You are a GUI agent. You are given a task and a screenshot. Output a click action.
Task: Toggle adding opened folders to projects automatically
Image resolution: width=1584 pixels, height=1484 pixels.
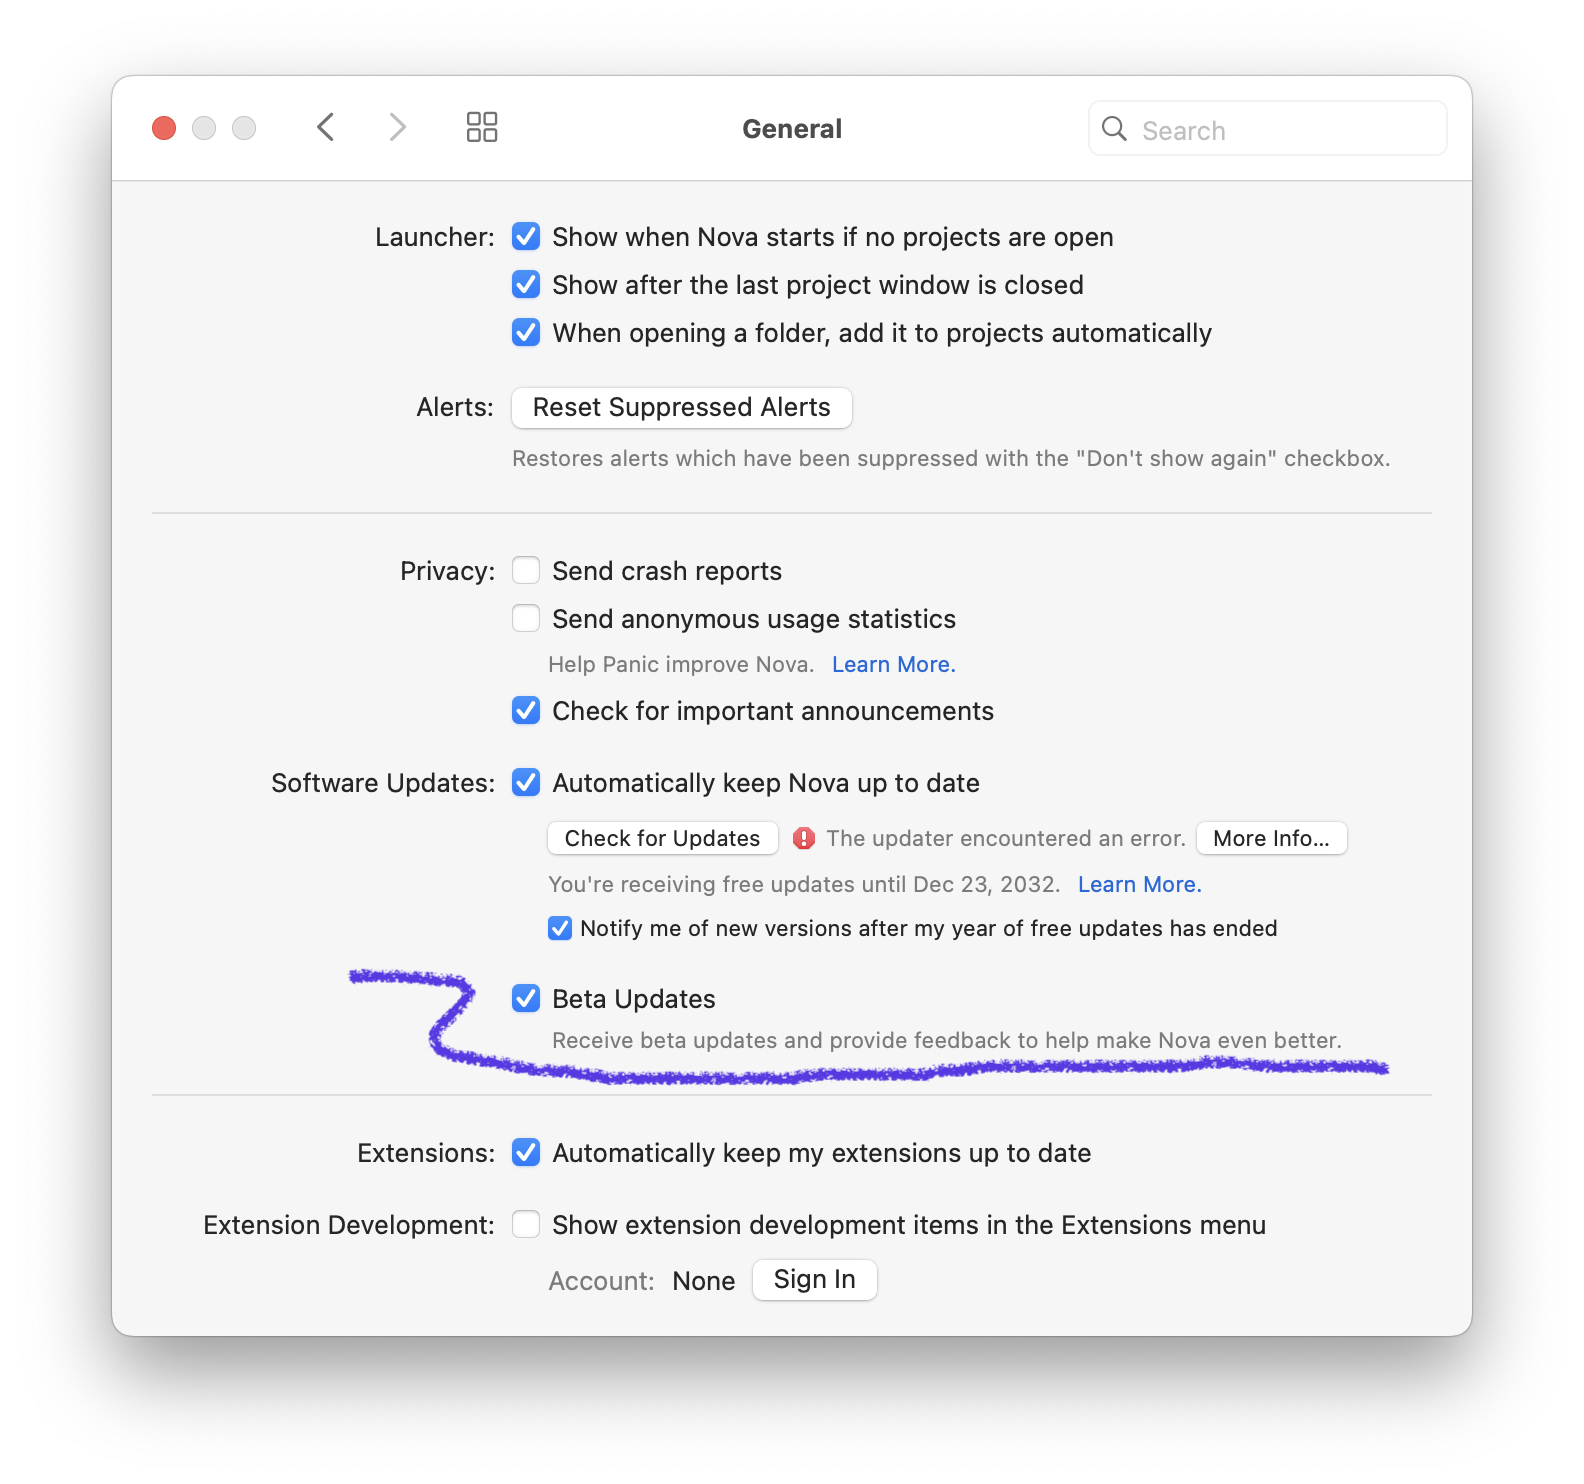click(x=526, y=333)
